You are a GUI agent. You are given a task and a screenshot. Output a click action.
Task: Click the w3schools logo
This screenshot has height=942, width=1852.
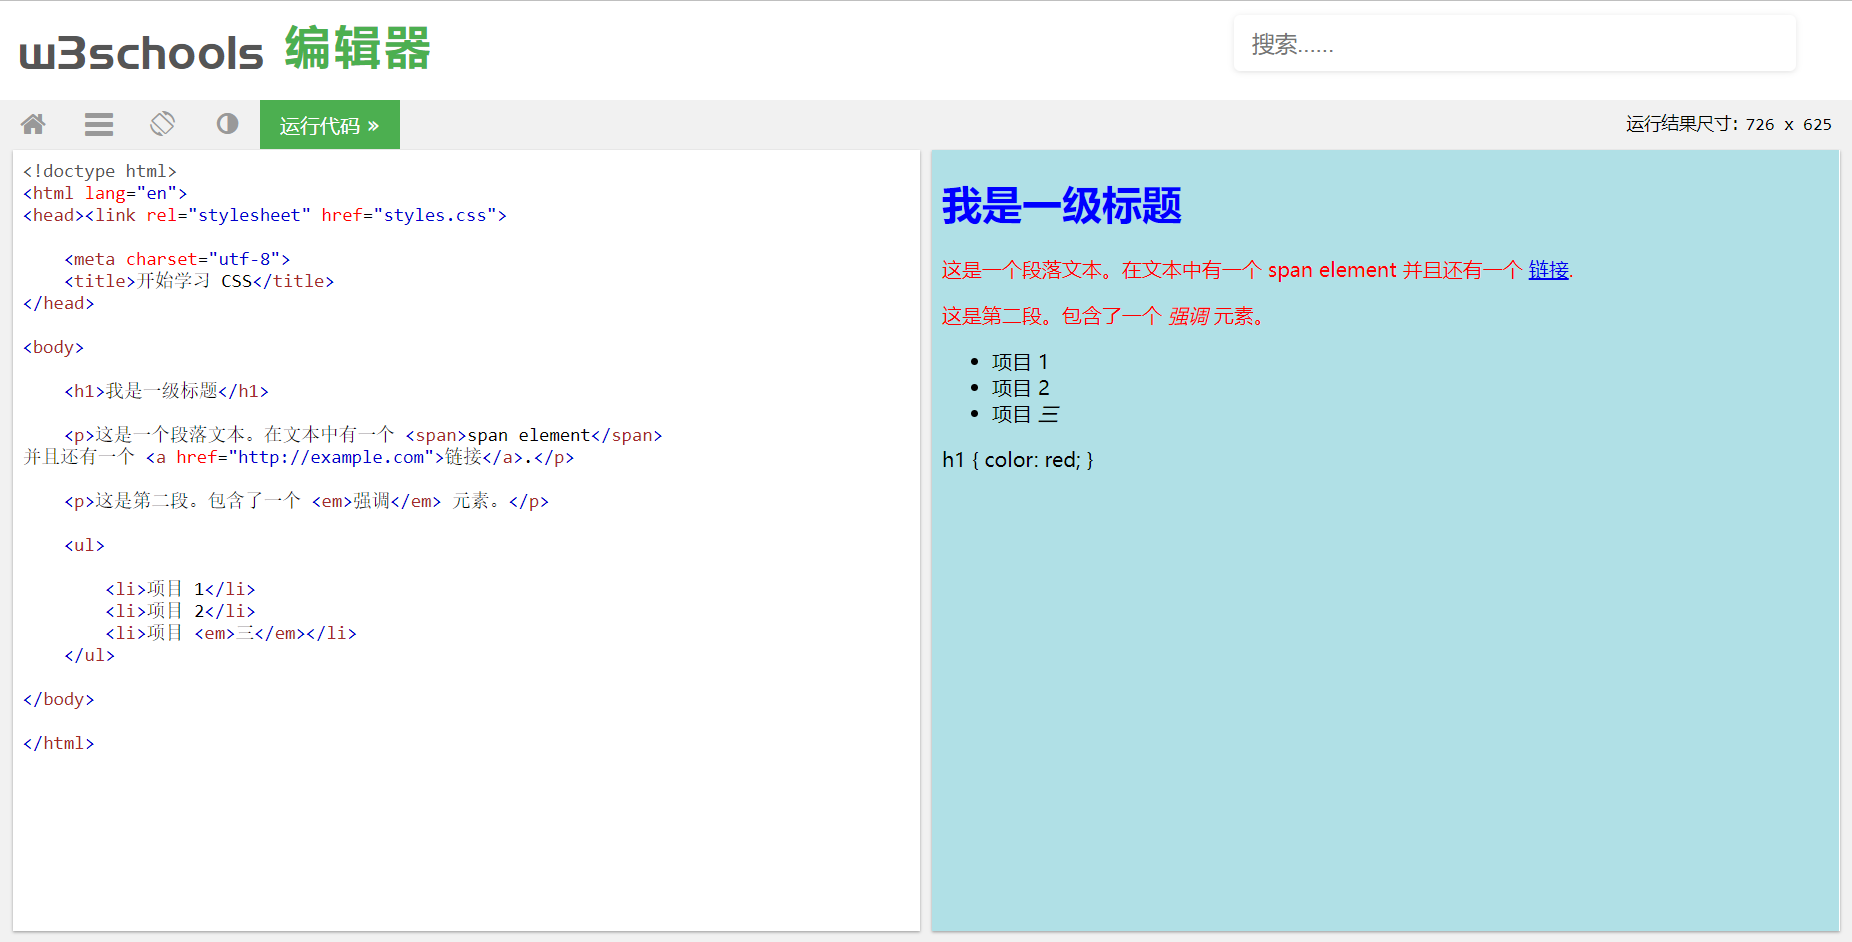[x=141, y=52]
